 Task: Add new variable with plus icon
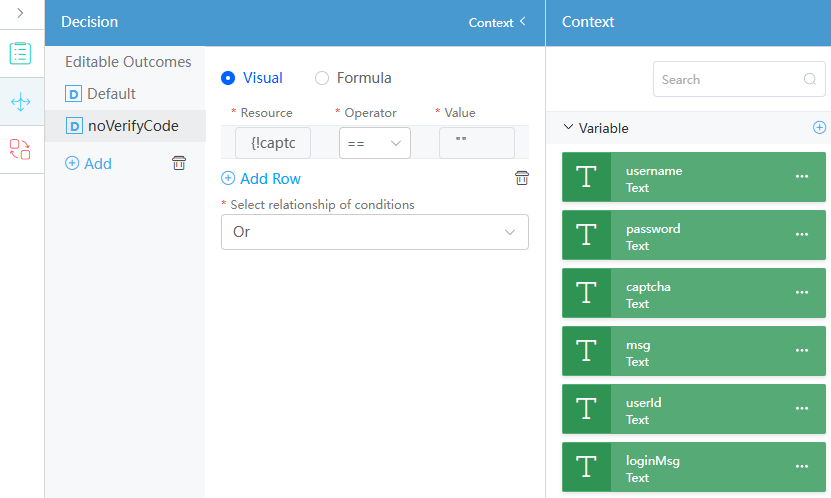819,127
